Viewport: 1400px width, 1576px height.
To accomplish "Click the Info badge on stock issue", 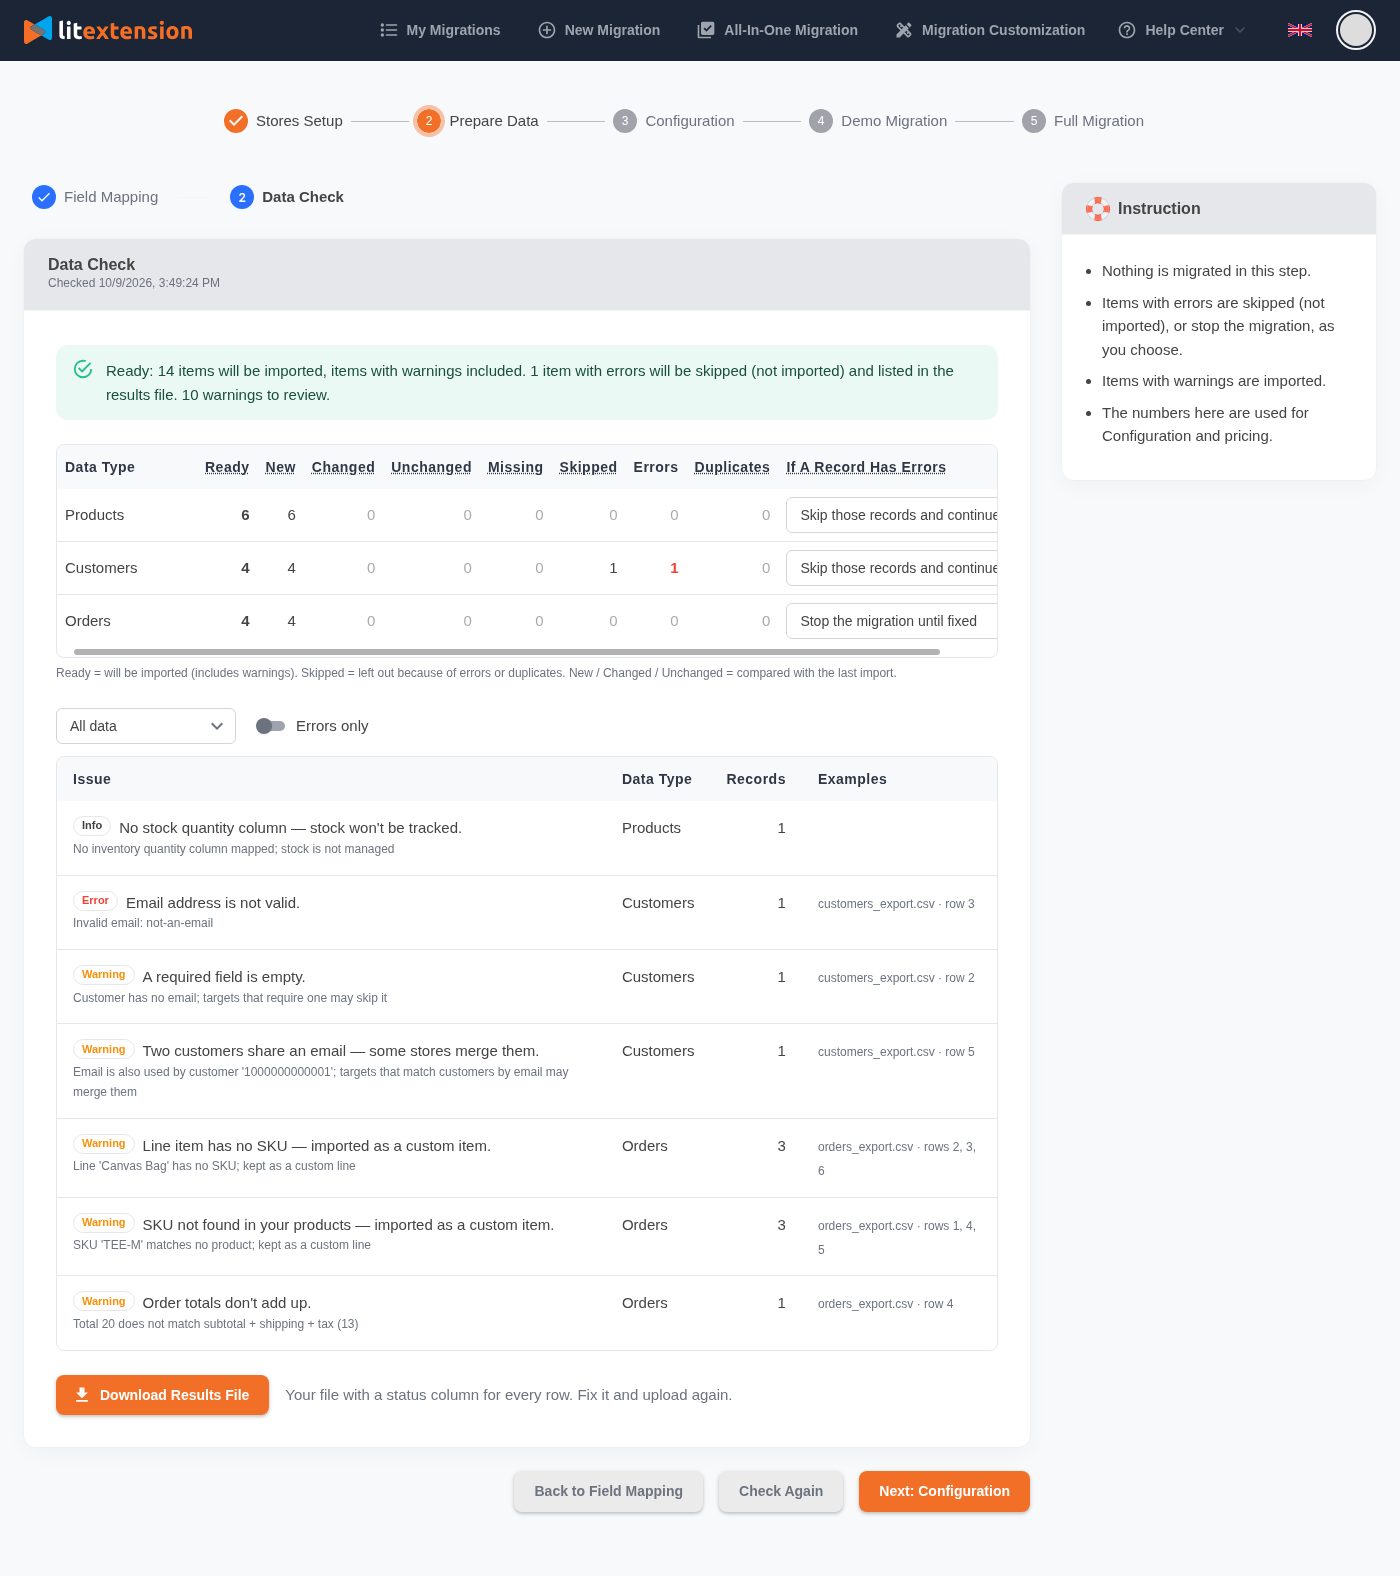I will click(92, 826).
